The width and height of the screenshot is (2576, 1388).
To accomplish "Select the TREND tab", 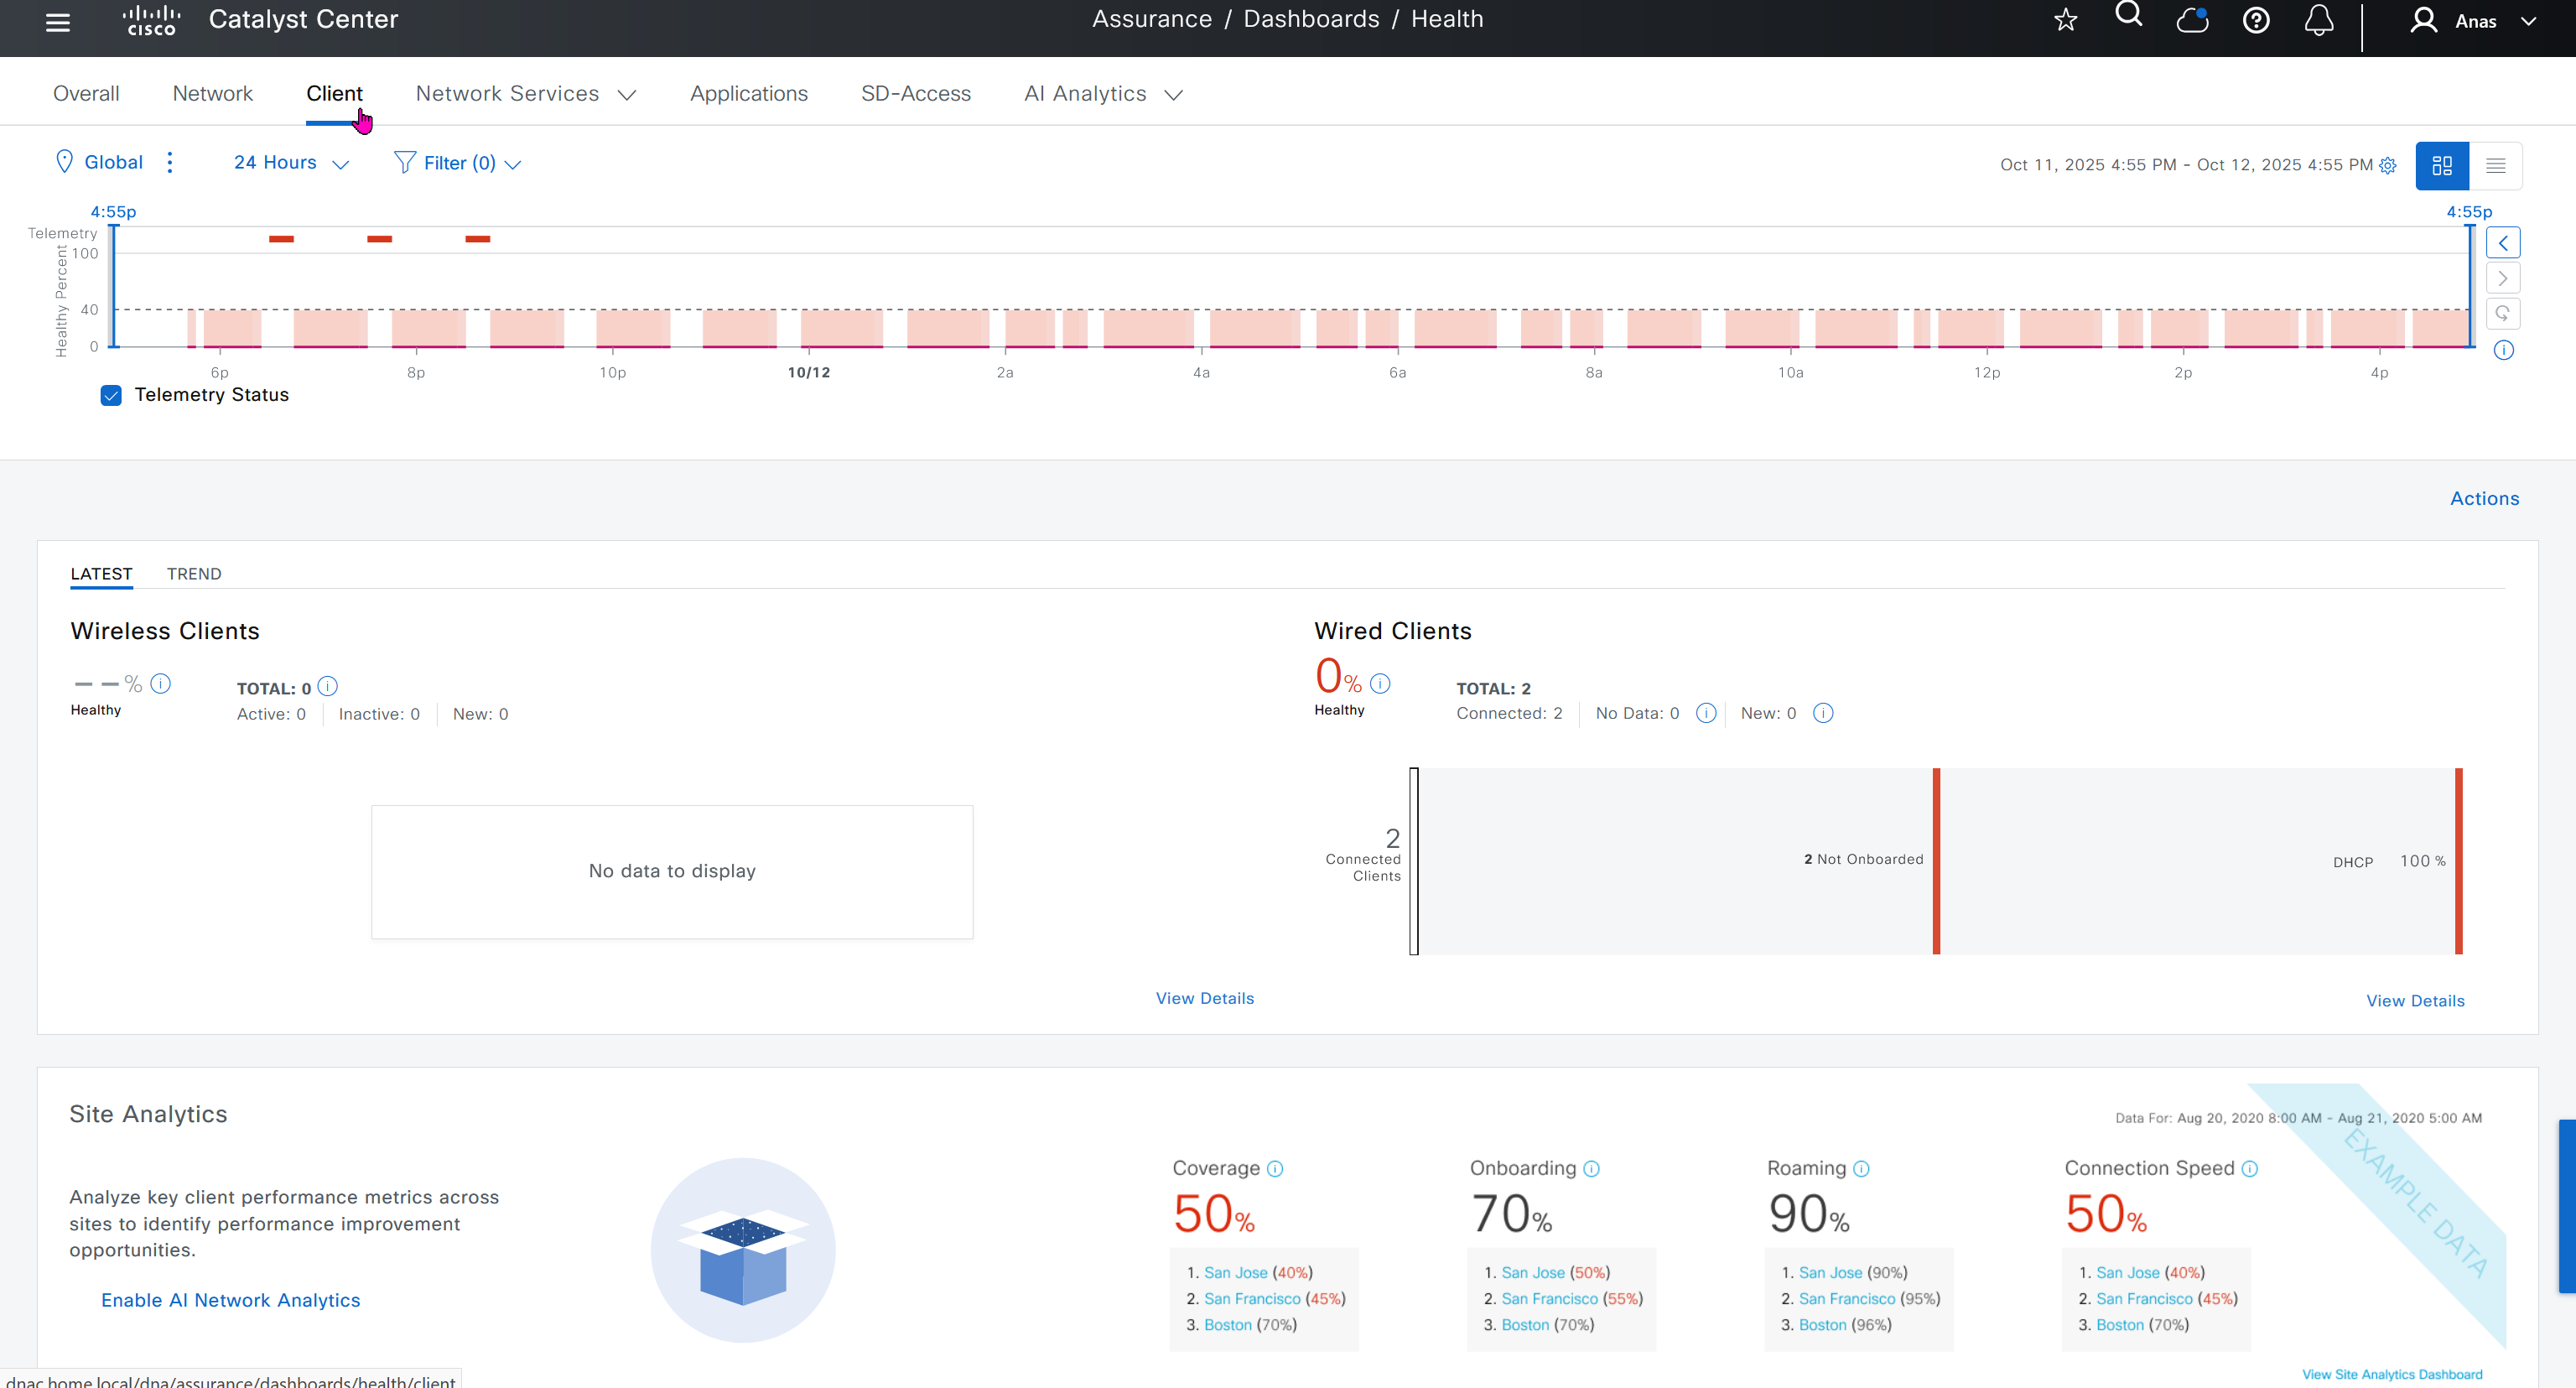I will (194, 574).
